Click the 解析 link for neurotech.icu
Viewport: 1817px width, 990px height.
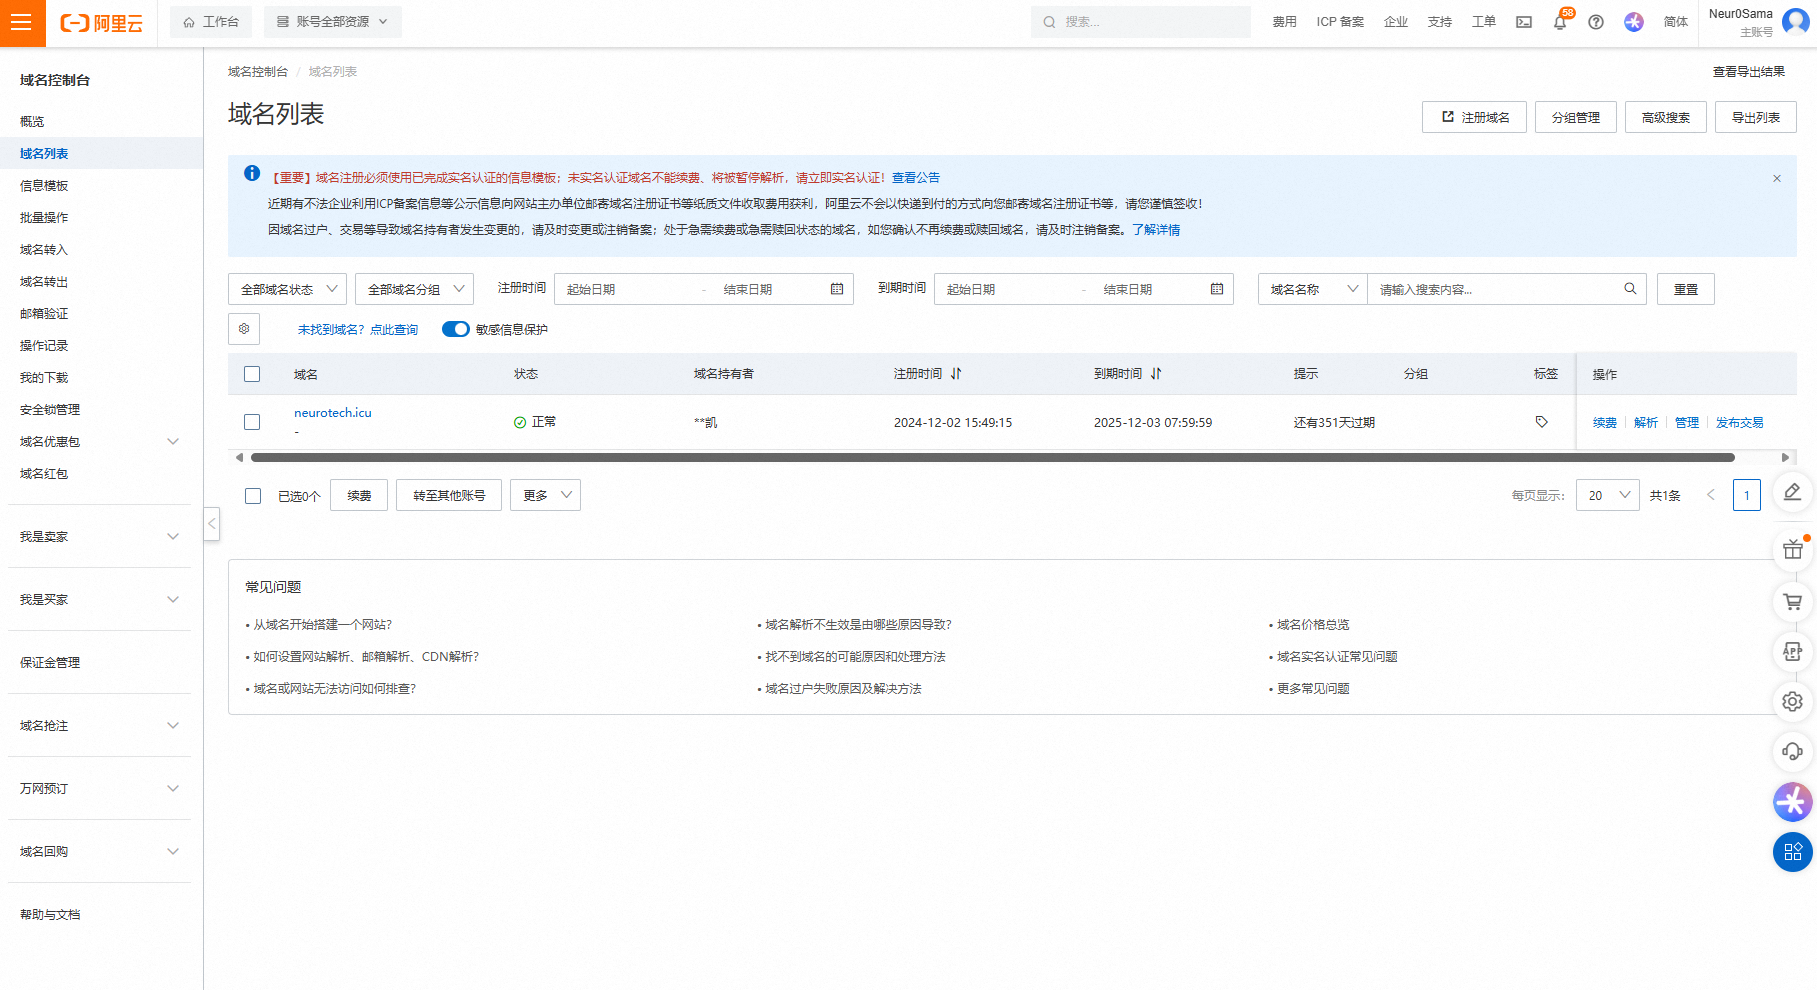pos(1645,422)
